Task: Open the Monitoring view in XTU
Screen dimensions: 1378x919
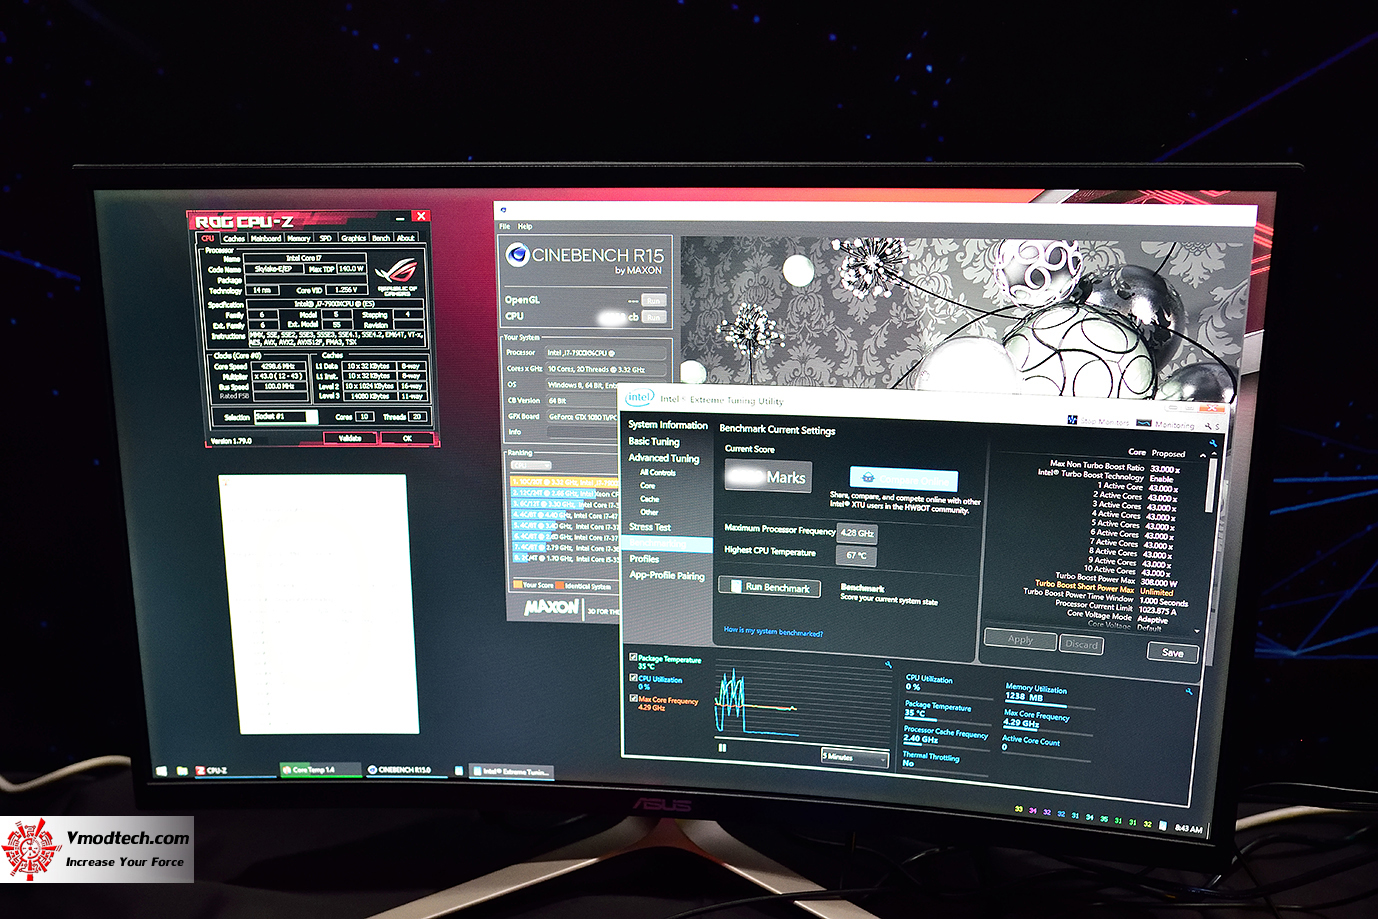Action: [x=1166, y=425]
